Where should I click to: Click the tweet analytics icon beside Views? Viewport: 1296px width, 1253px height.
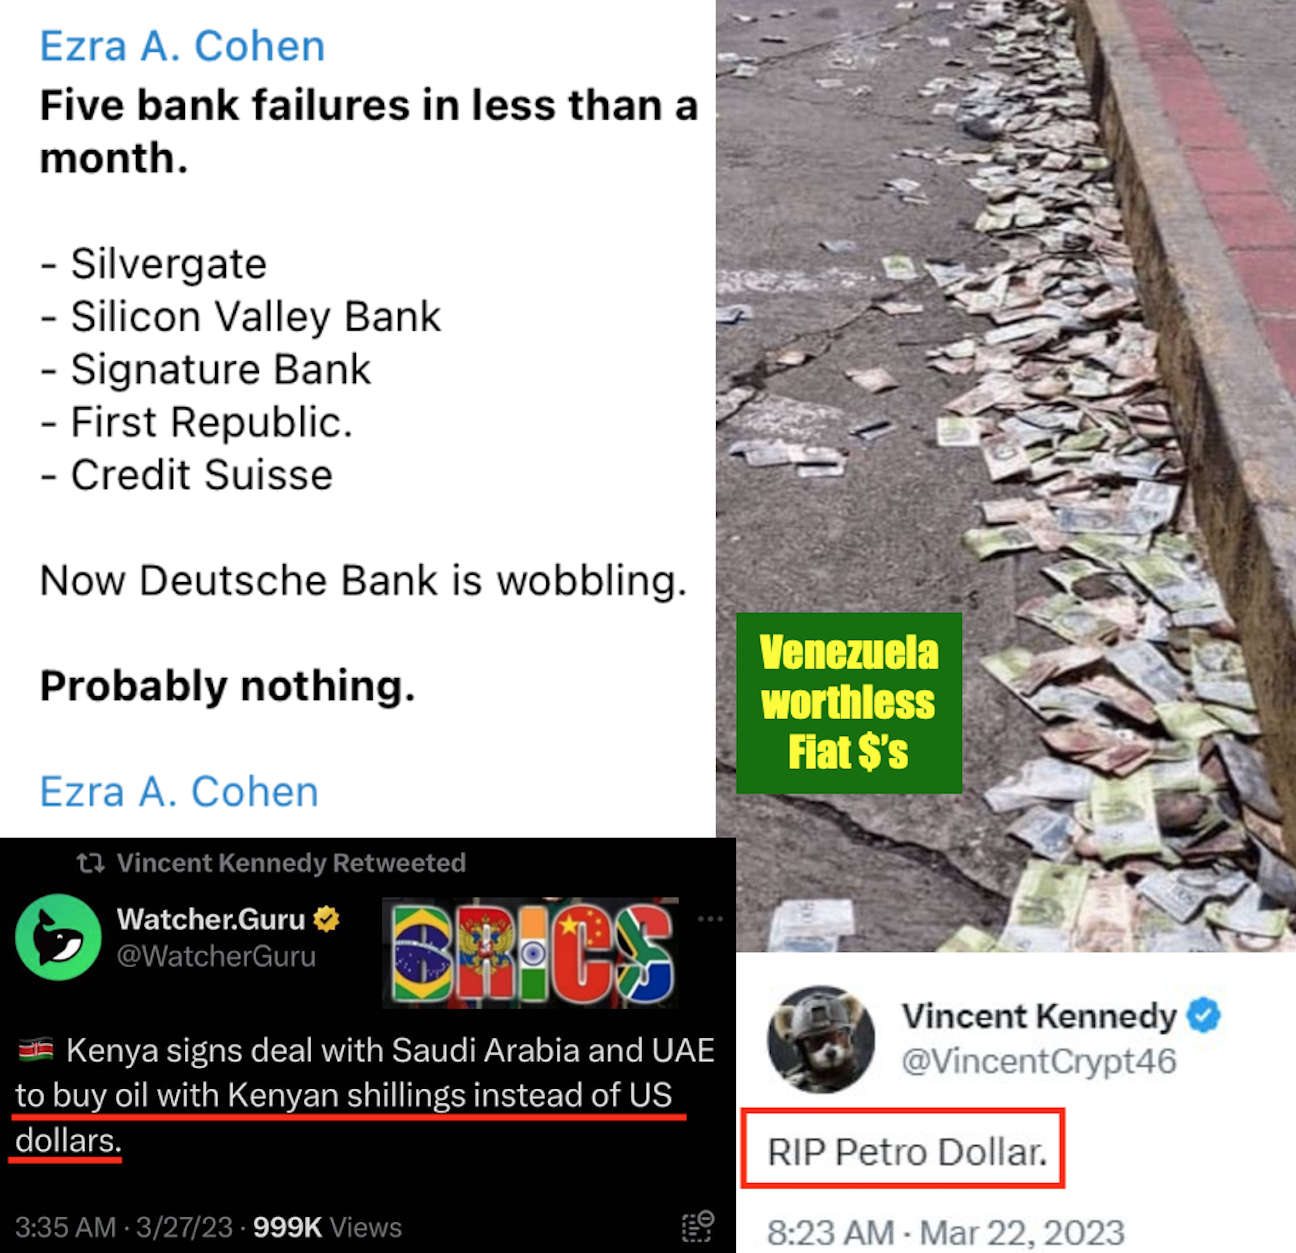698,1226
